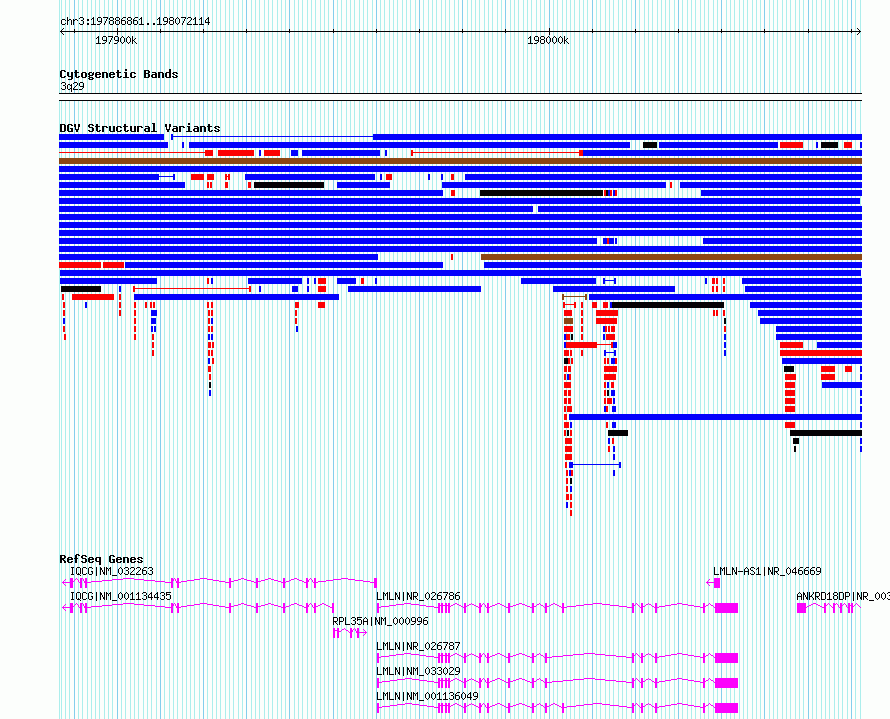Screen dimensions: 890x719
Task: Click the thin blue connector line in the top variant row
Action: (272, 137)
